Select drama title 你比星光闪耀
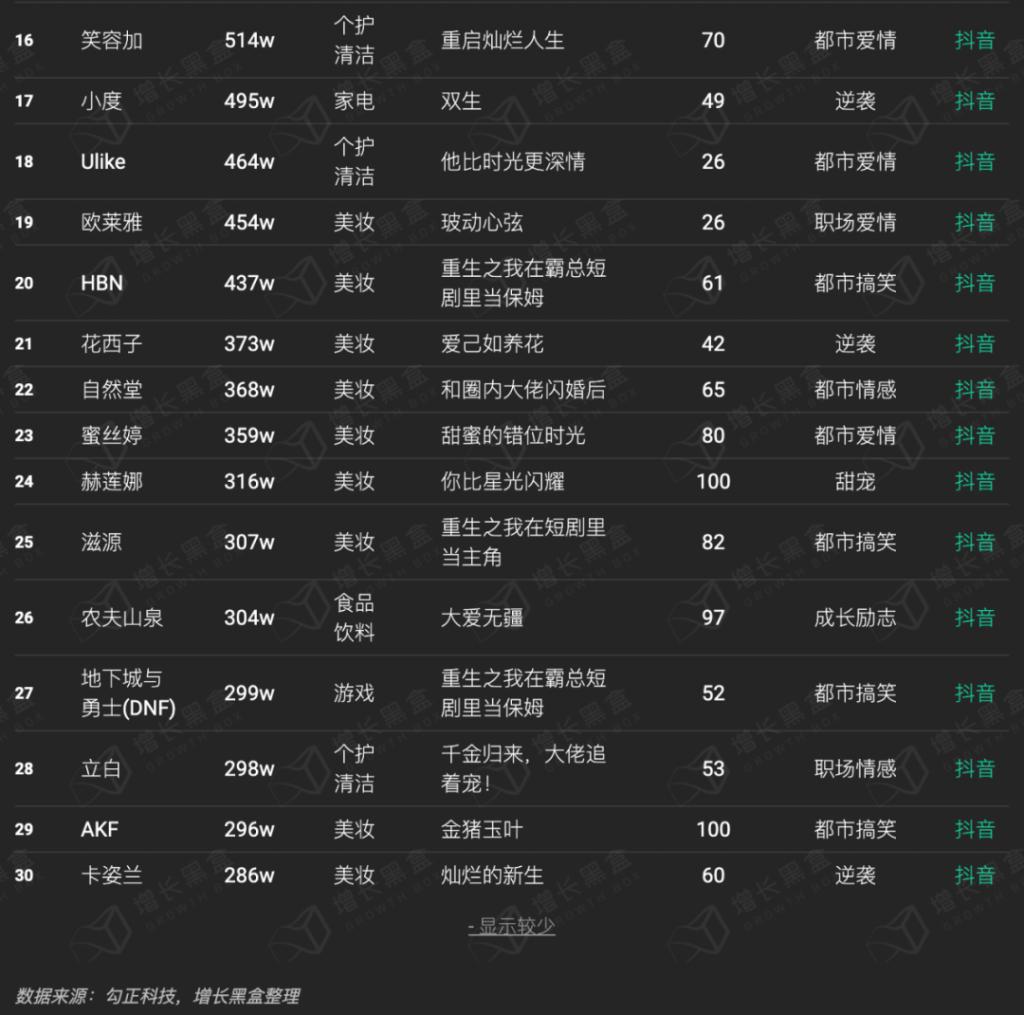Screen dimensions: 1024x1015 [503, 481]
